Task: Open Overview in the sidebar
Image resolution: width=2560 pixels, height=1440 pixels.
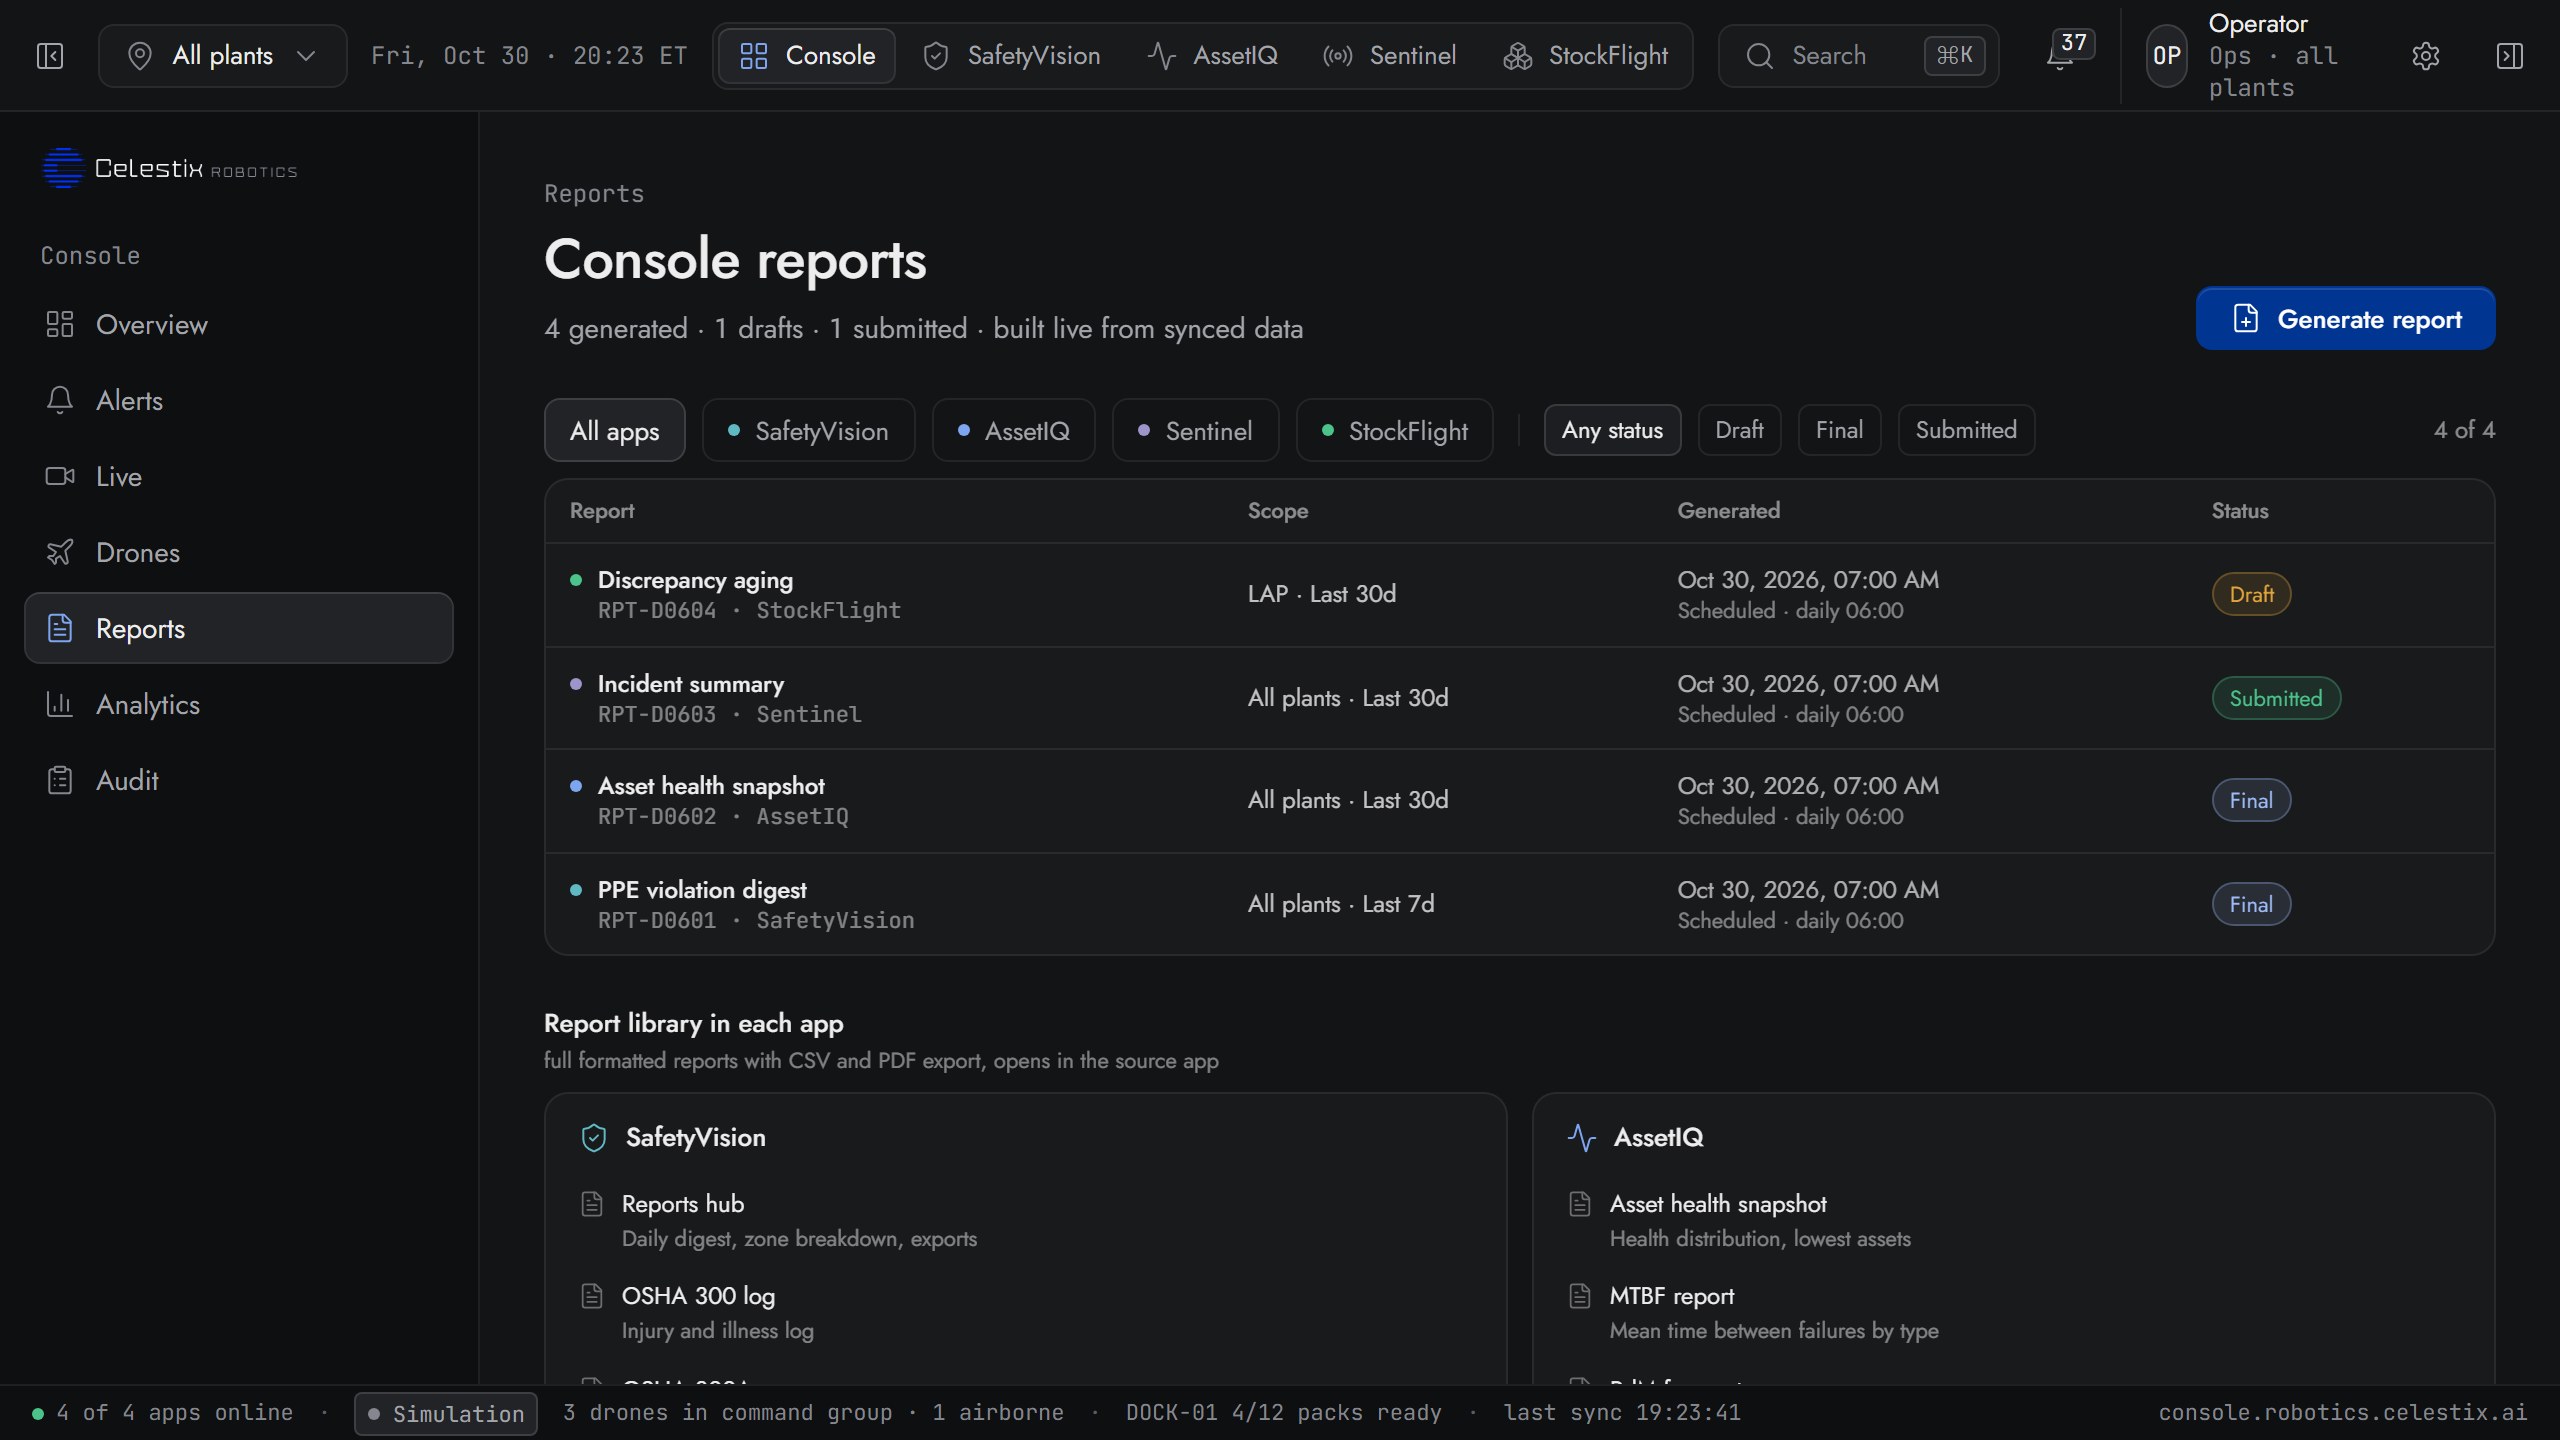Action: (x=238, y=325)
